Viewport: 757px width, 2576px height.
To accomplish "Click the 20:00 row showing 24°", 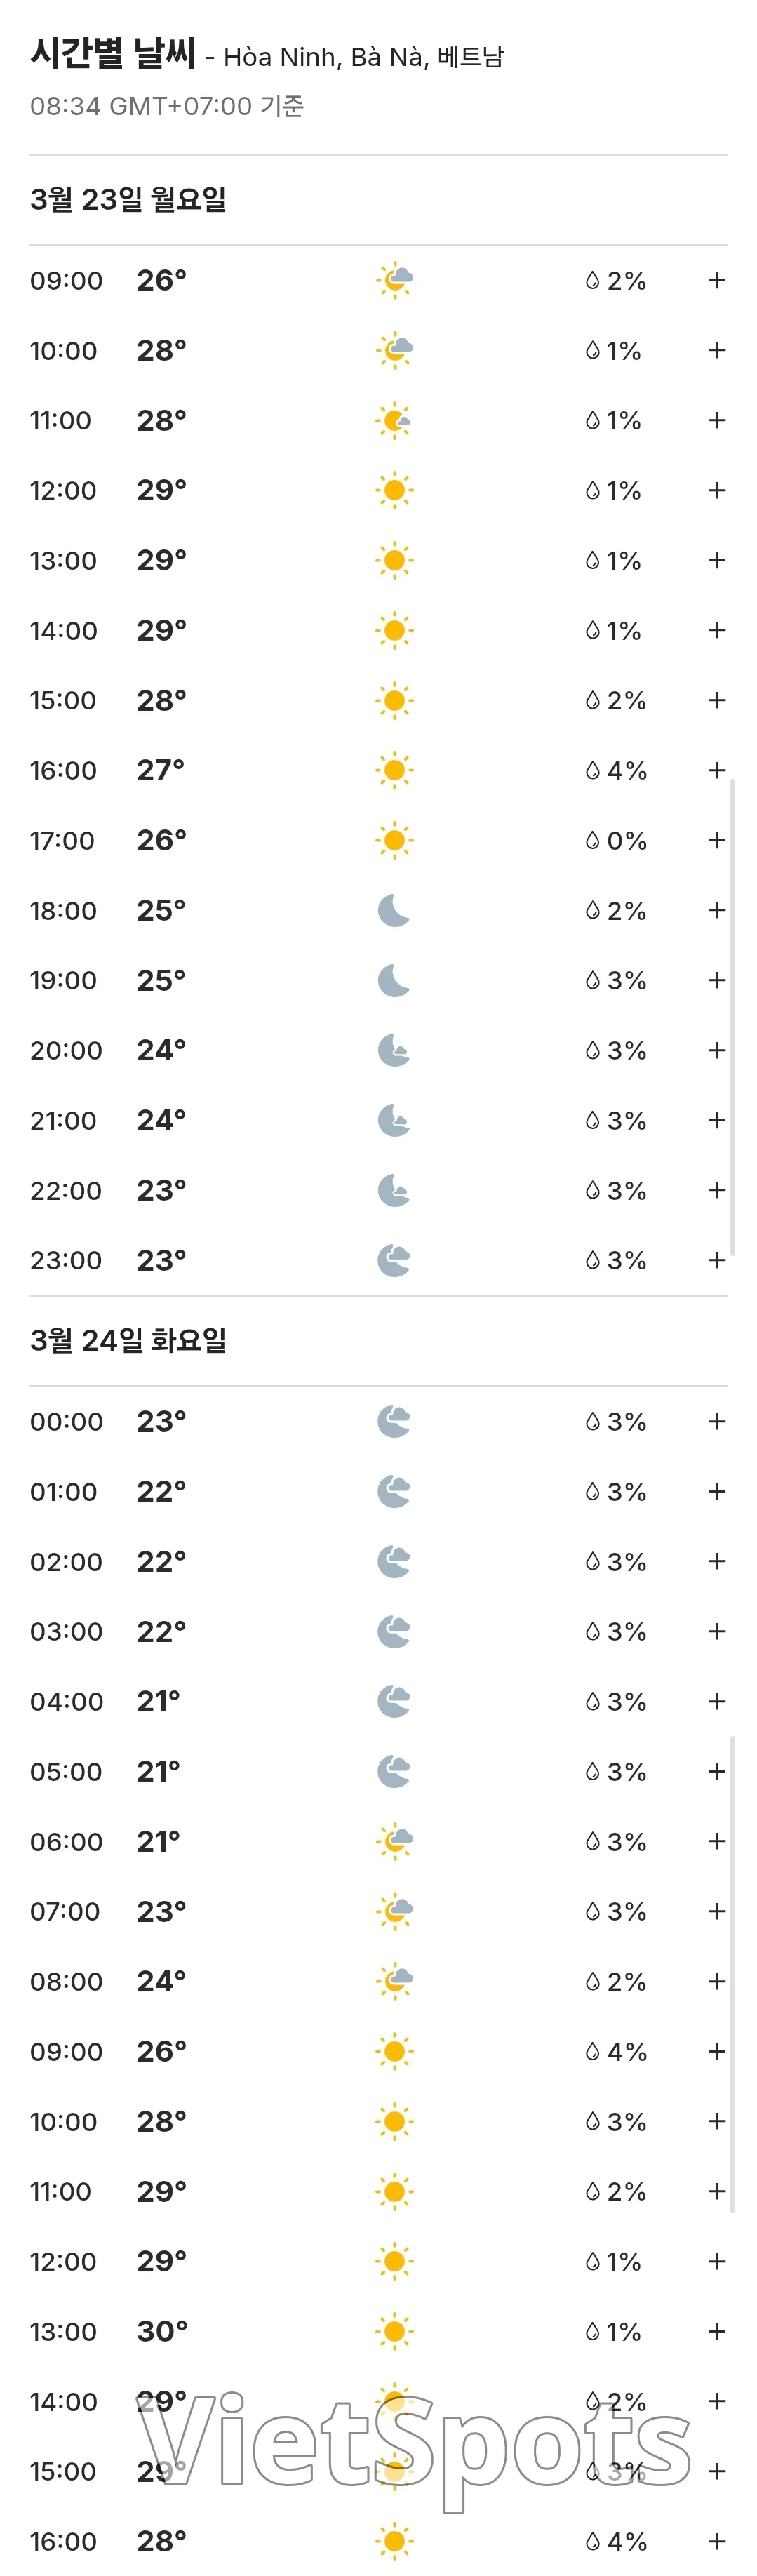I will pyautogui.click(x=378, y=1050).
